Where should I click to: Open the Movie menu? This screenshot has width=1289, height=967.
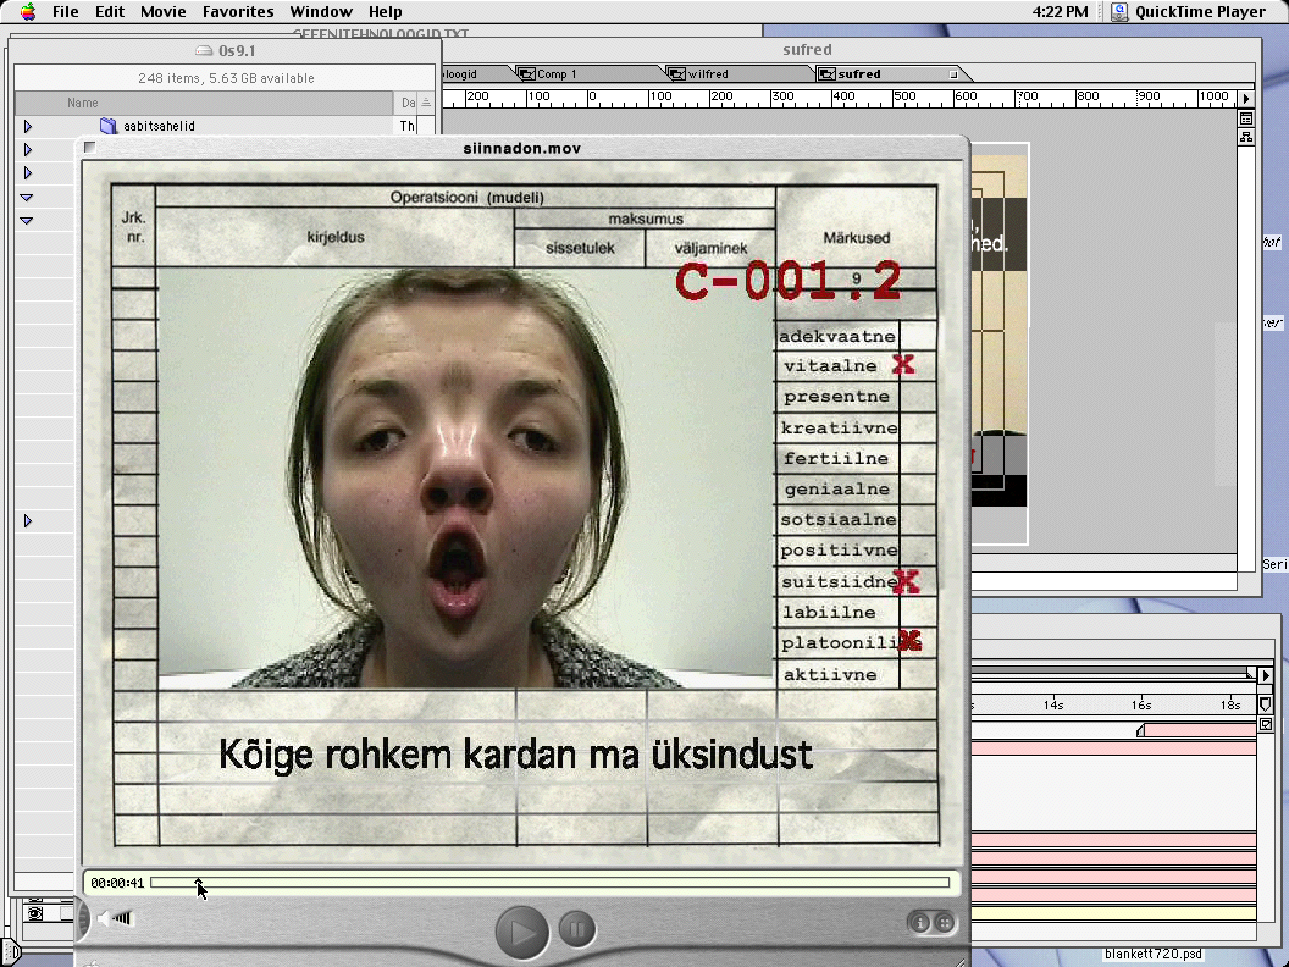click(163, 12)
